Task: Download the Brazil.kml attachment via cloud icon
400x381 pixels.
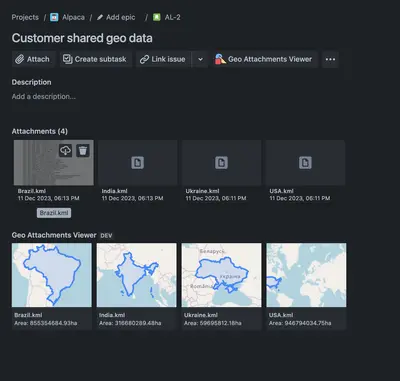Action: point(66,151)
